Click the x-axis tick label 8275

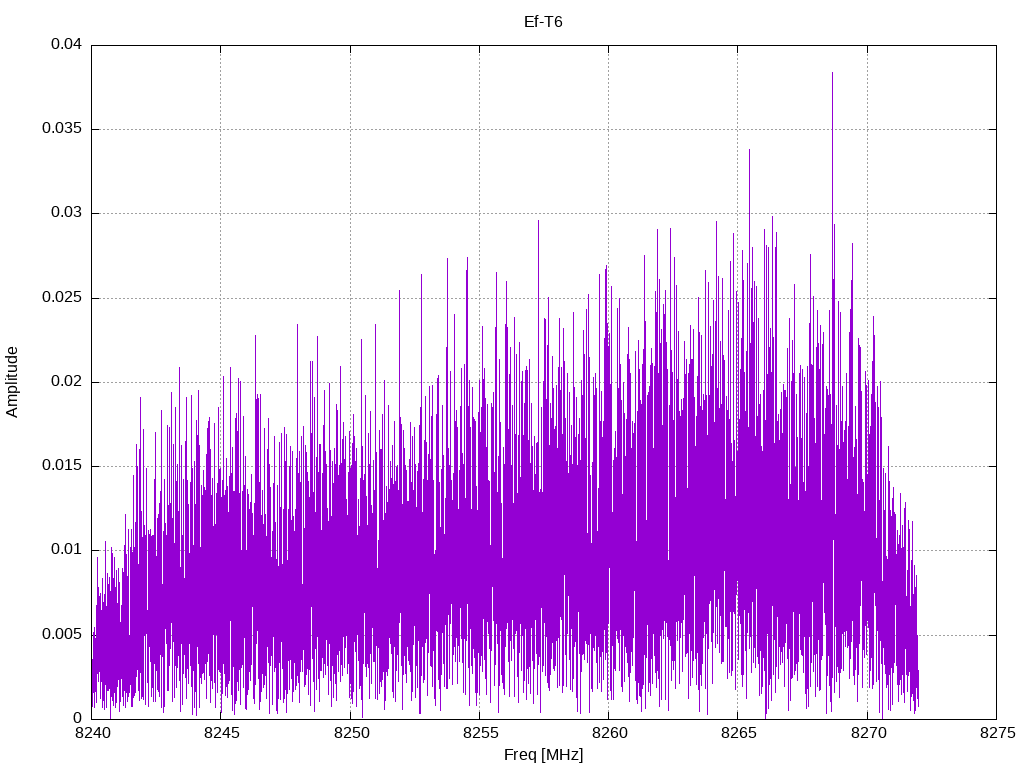[997, 733]
